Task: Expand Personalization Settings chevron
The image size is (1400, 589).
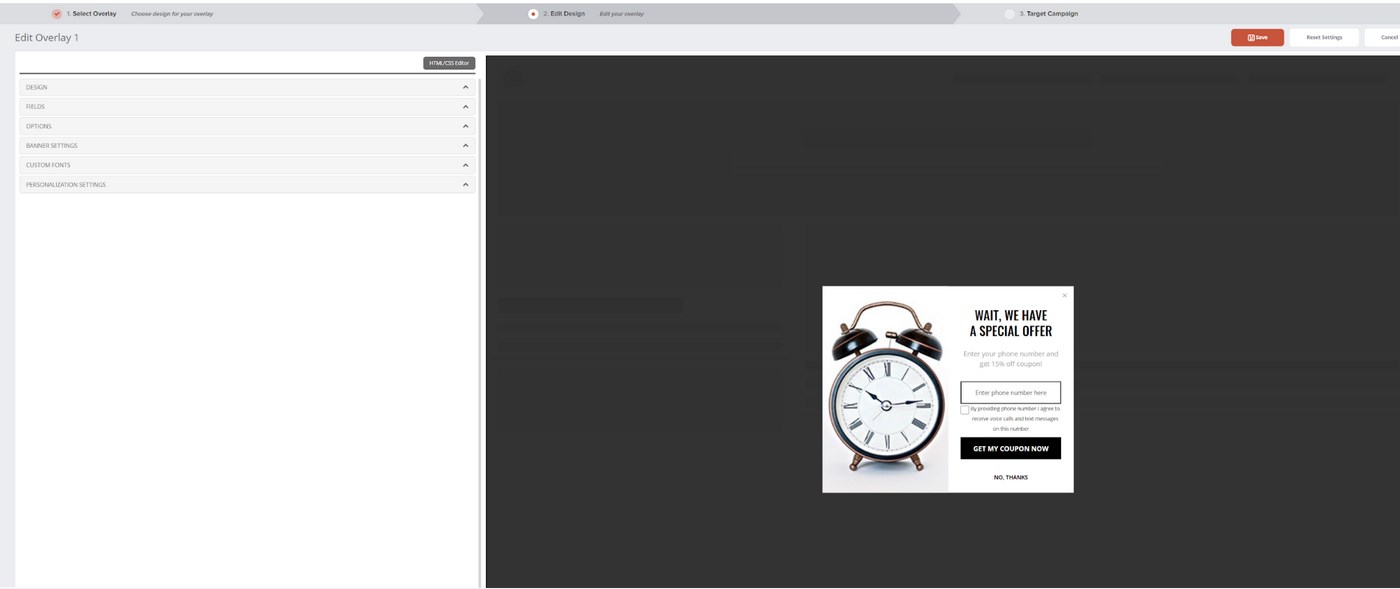Action: [x=465, y=184]
